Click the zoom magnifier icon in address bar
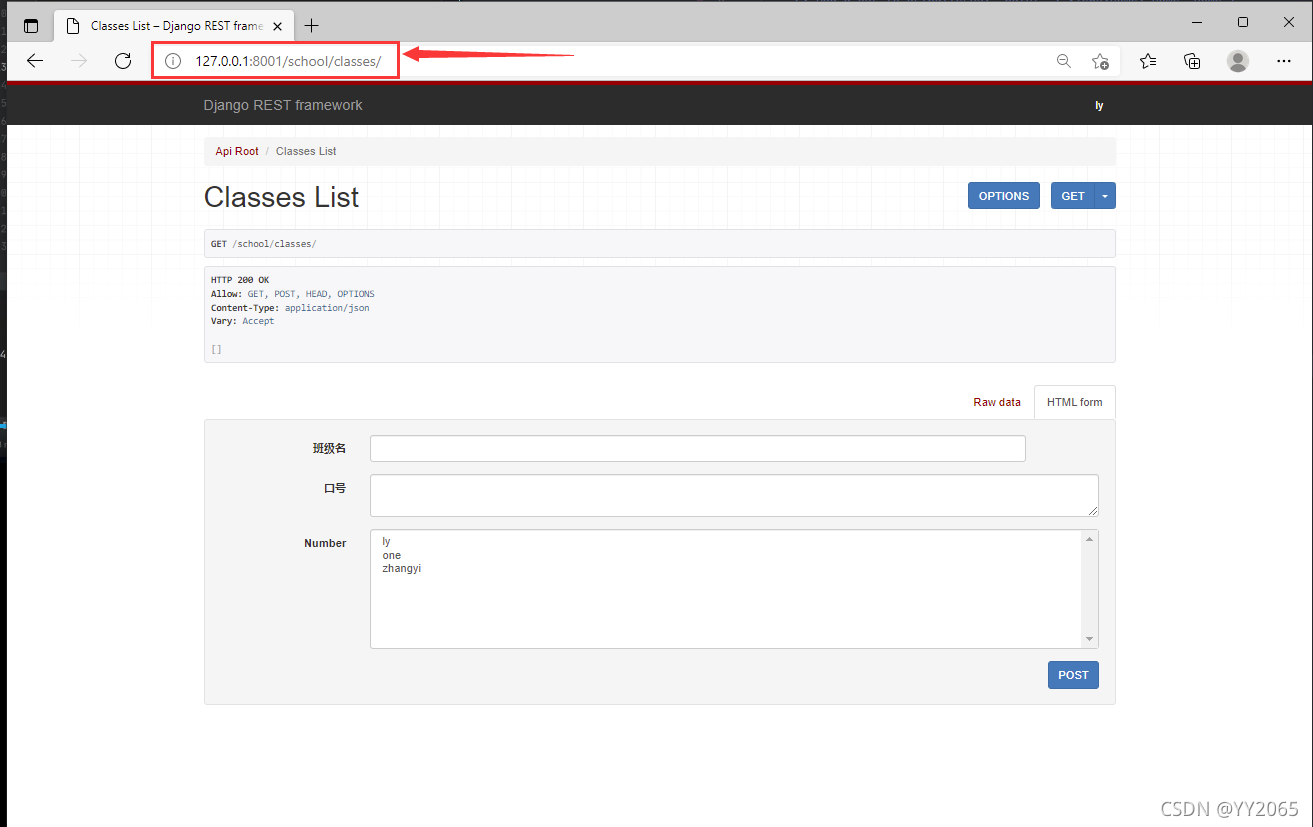 click(1064, 61)
